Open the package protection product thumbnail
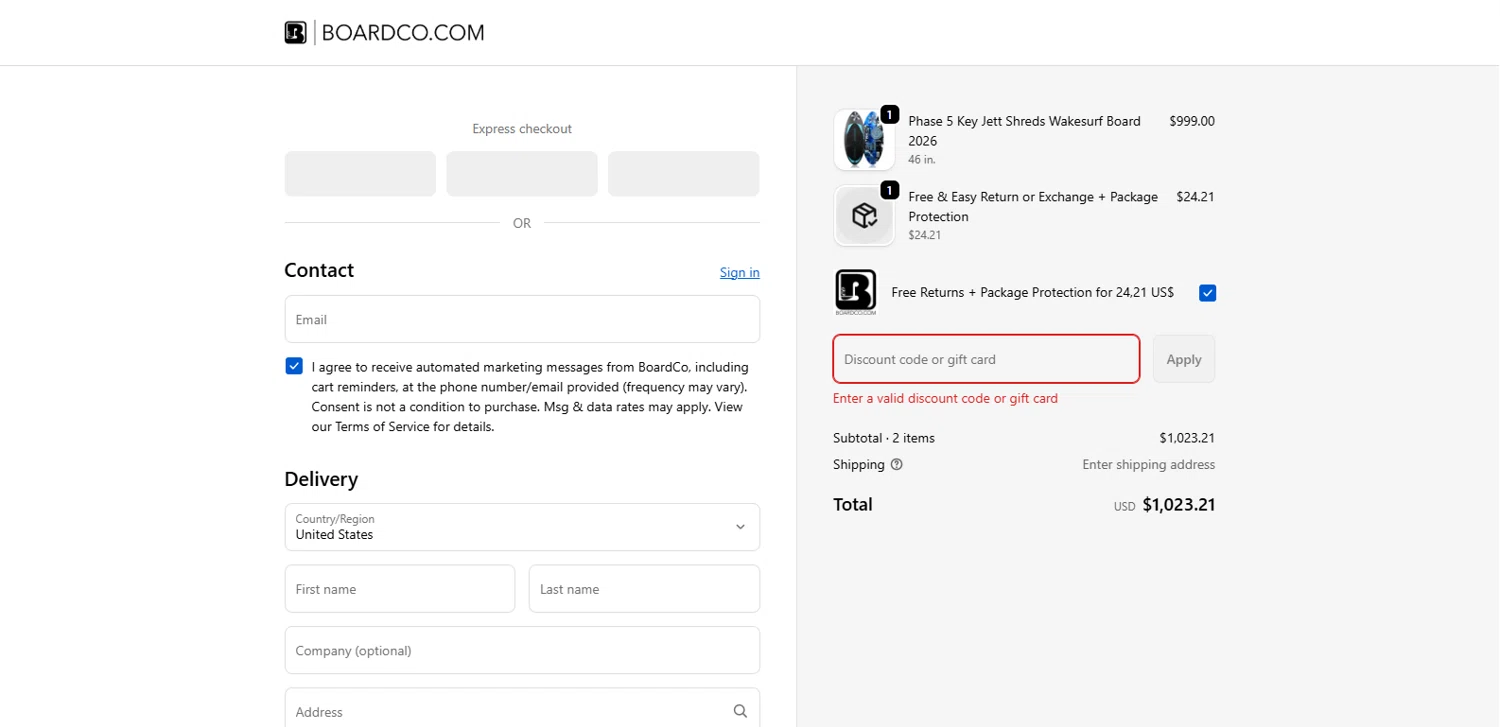Screen dimensions: 1500x727 coord(864,215)
